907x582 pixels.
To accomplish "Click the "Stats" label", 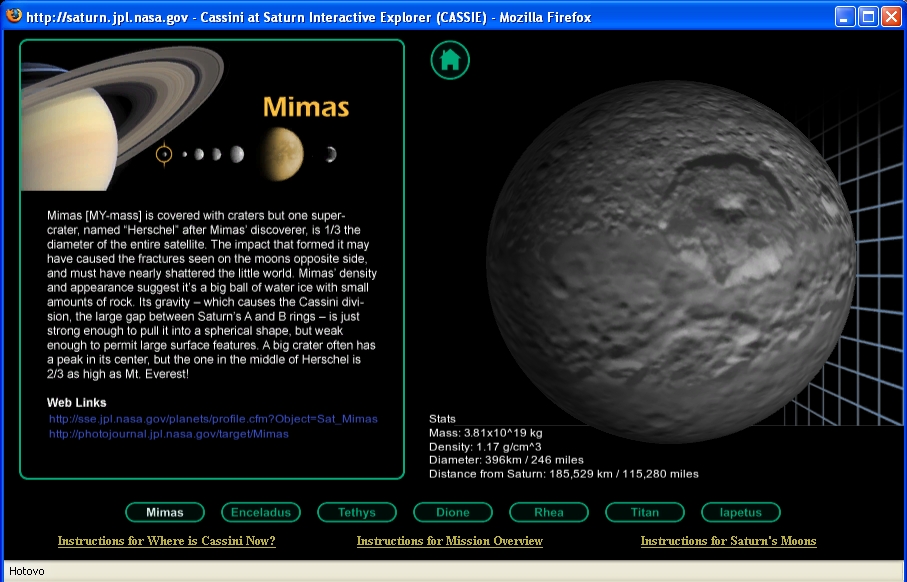I will pos(443,419).
